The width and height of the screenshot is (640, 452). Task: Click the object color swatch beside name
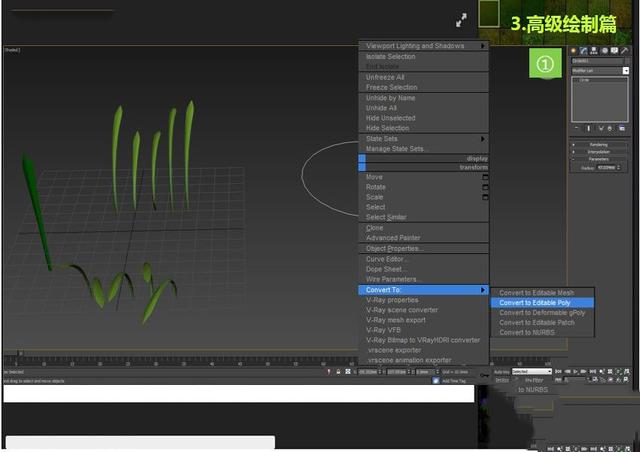pyautogui.click(x=625, y=61)
